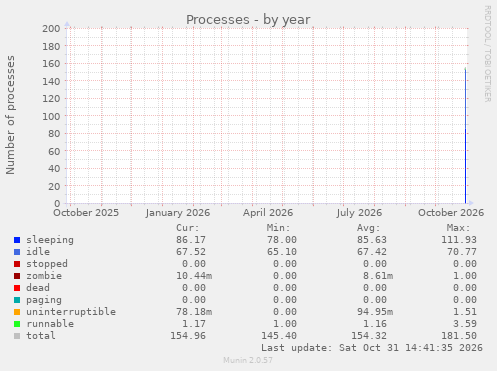Click the y-axis tick label 200

tap(51, 28)
